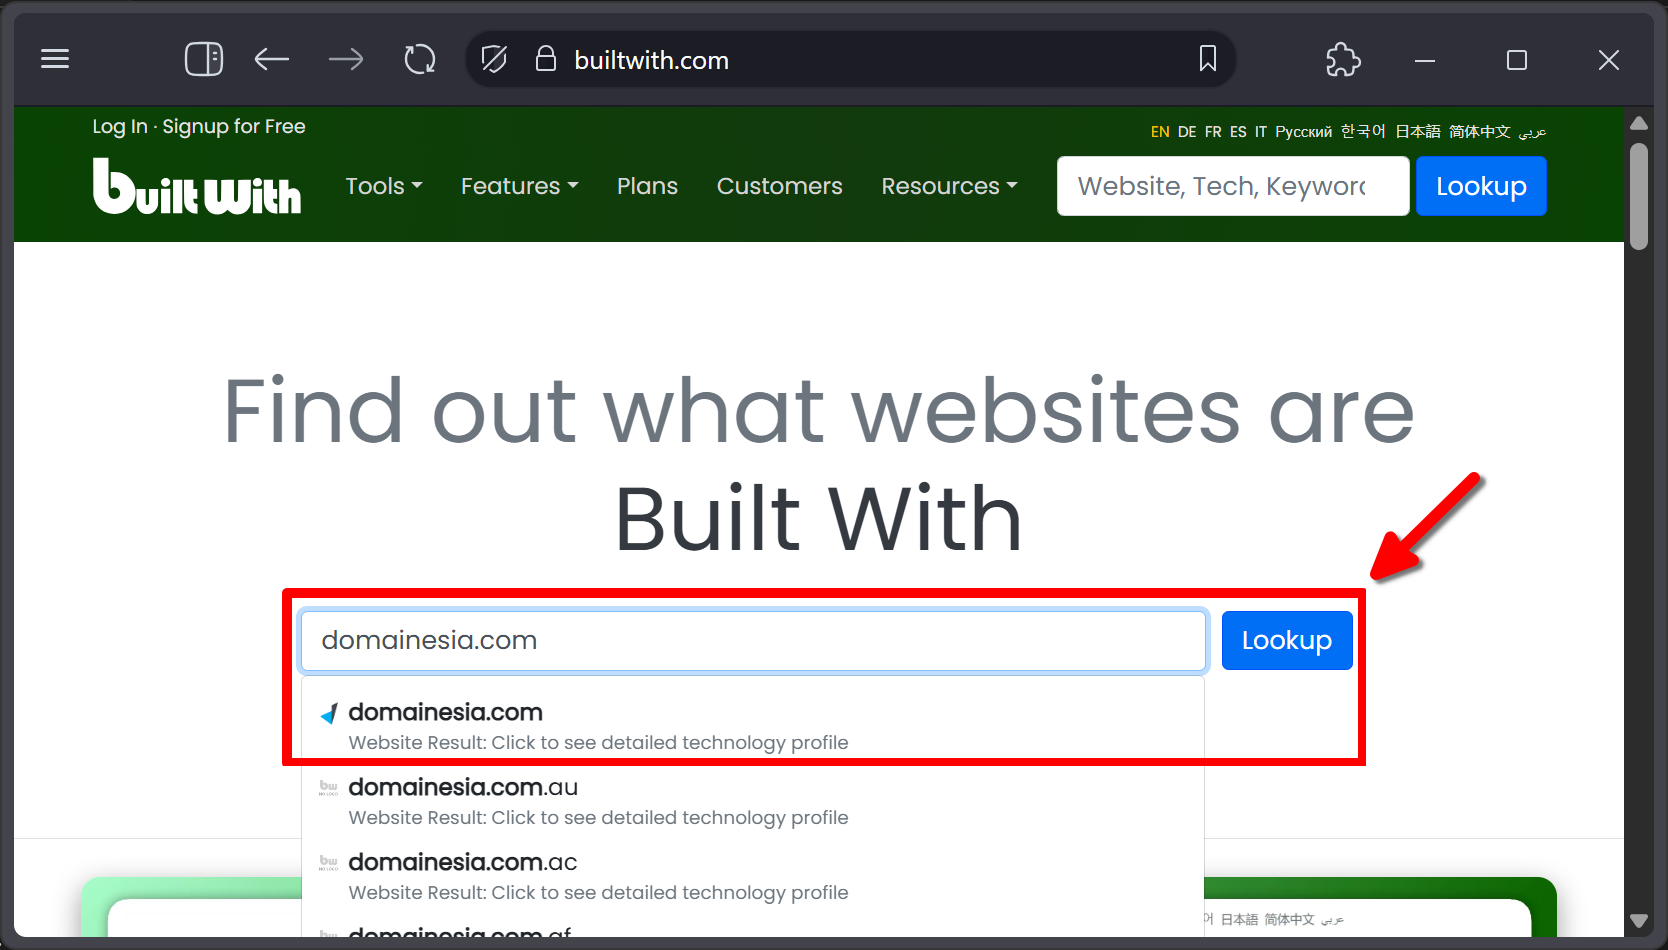The image size is (1668, 950).
Task: Switch language to 日本語 in header
Action: tap(1418, 132)
